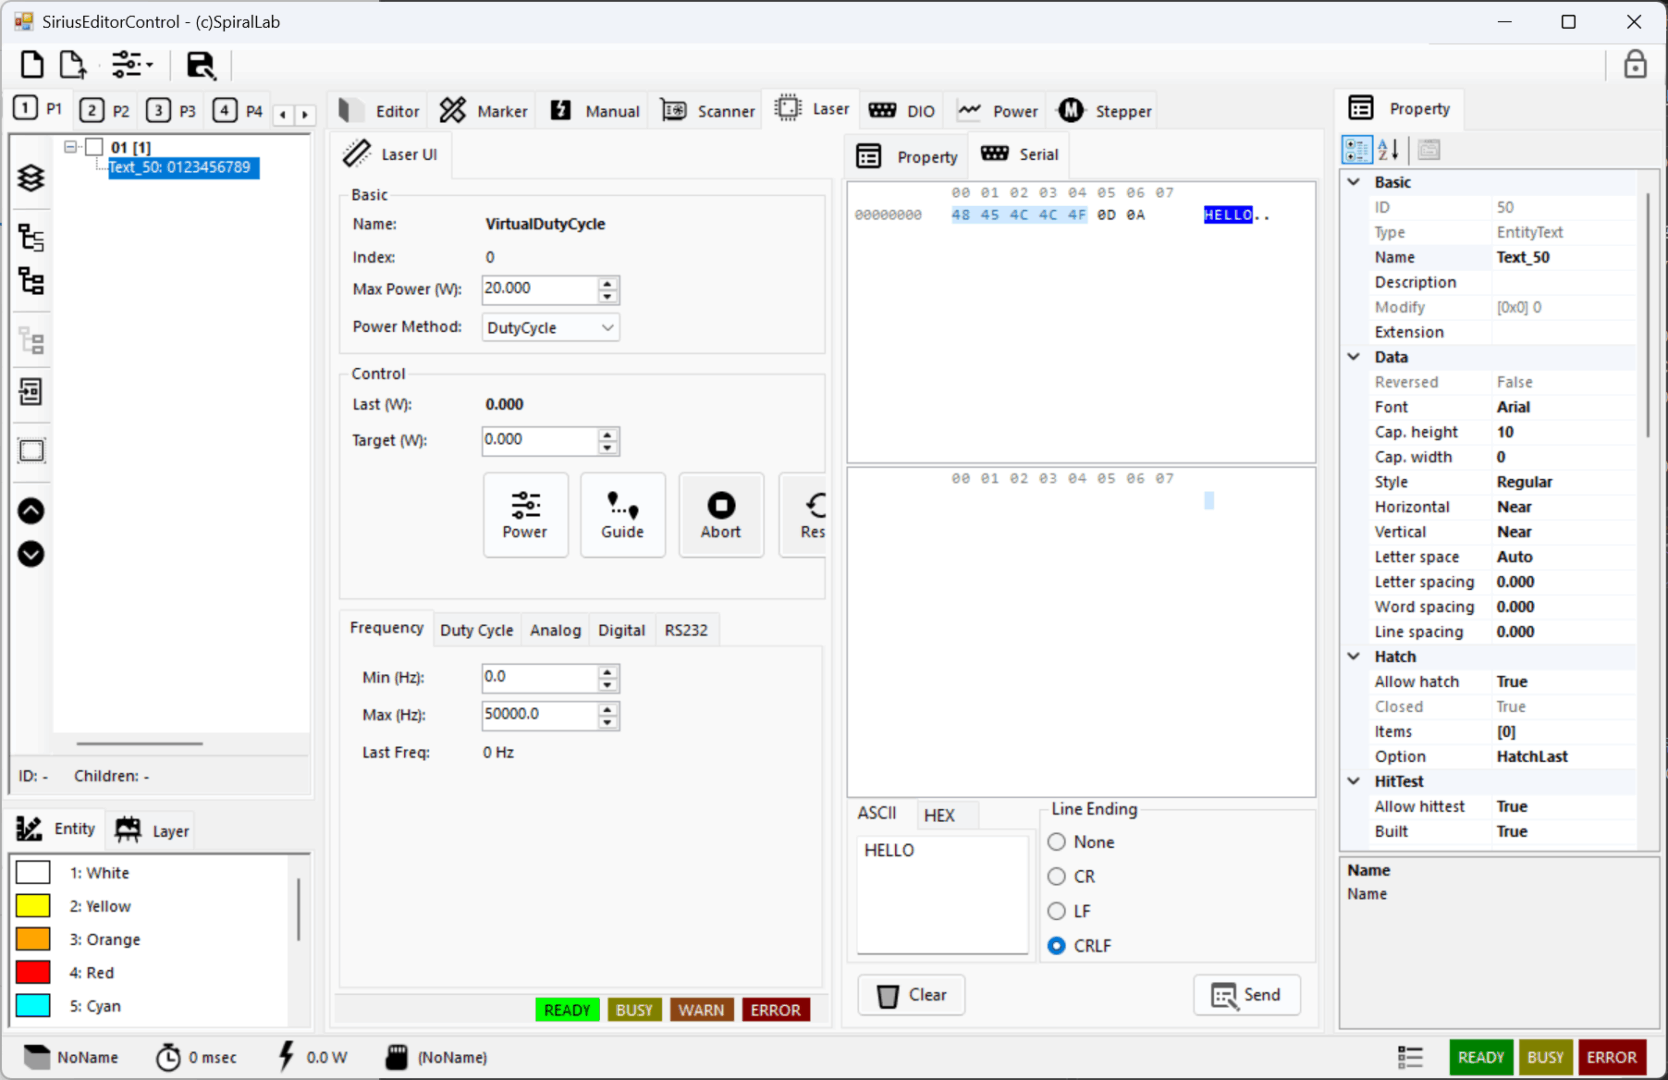Click the move down arrow icon
The height and width of the screenshot is (1080, 1668).
(x=31, y=554)
